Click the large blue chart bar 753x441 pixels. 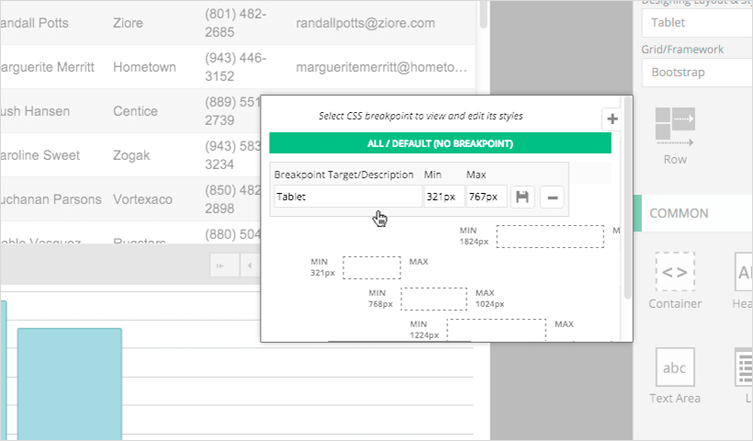tap(70, 384)
